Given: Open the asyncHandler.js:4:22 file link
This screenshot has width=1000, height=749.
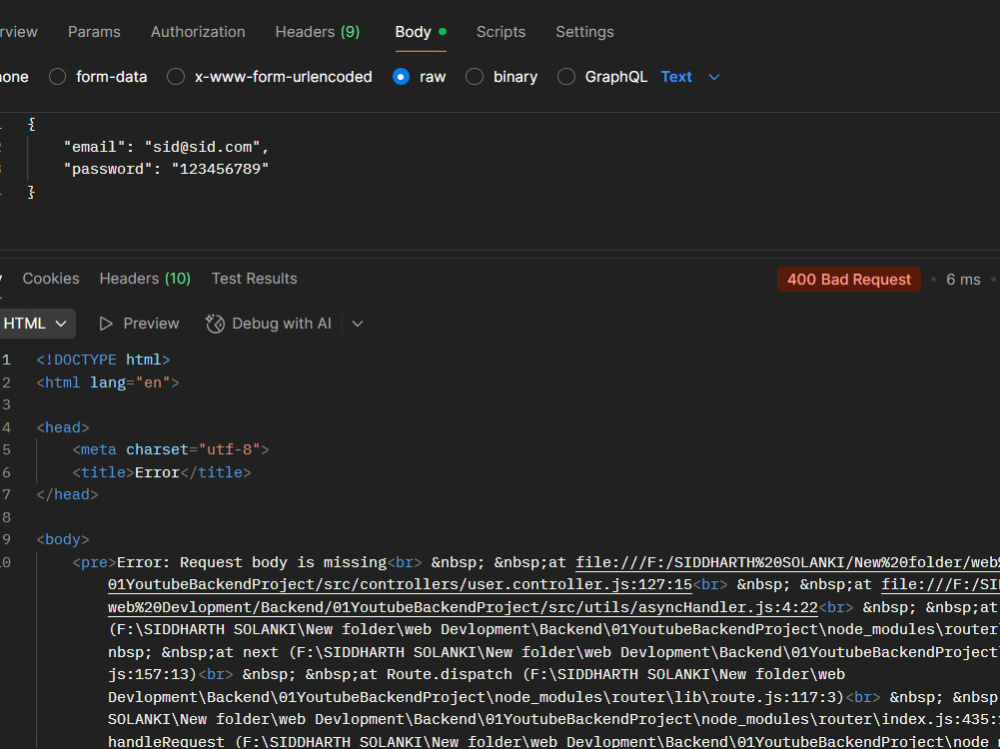Looking at the screenshot, I should [x=462, y=607].
